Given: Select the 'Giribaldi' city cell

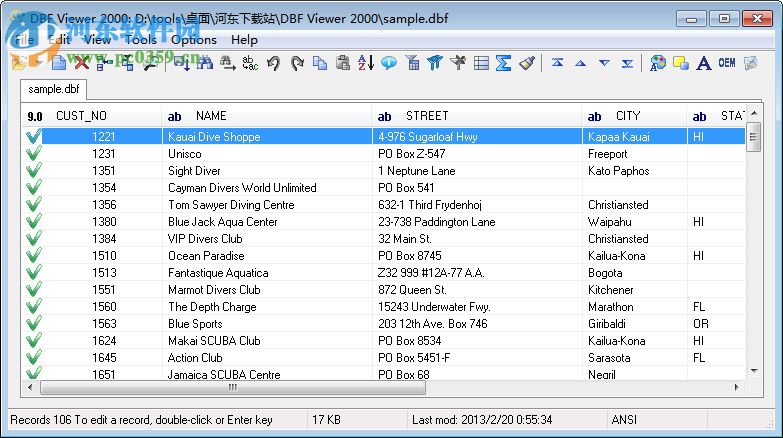Looking at the screenshot, I should [634, 323].
